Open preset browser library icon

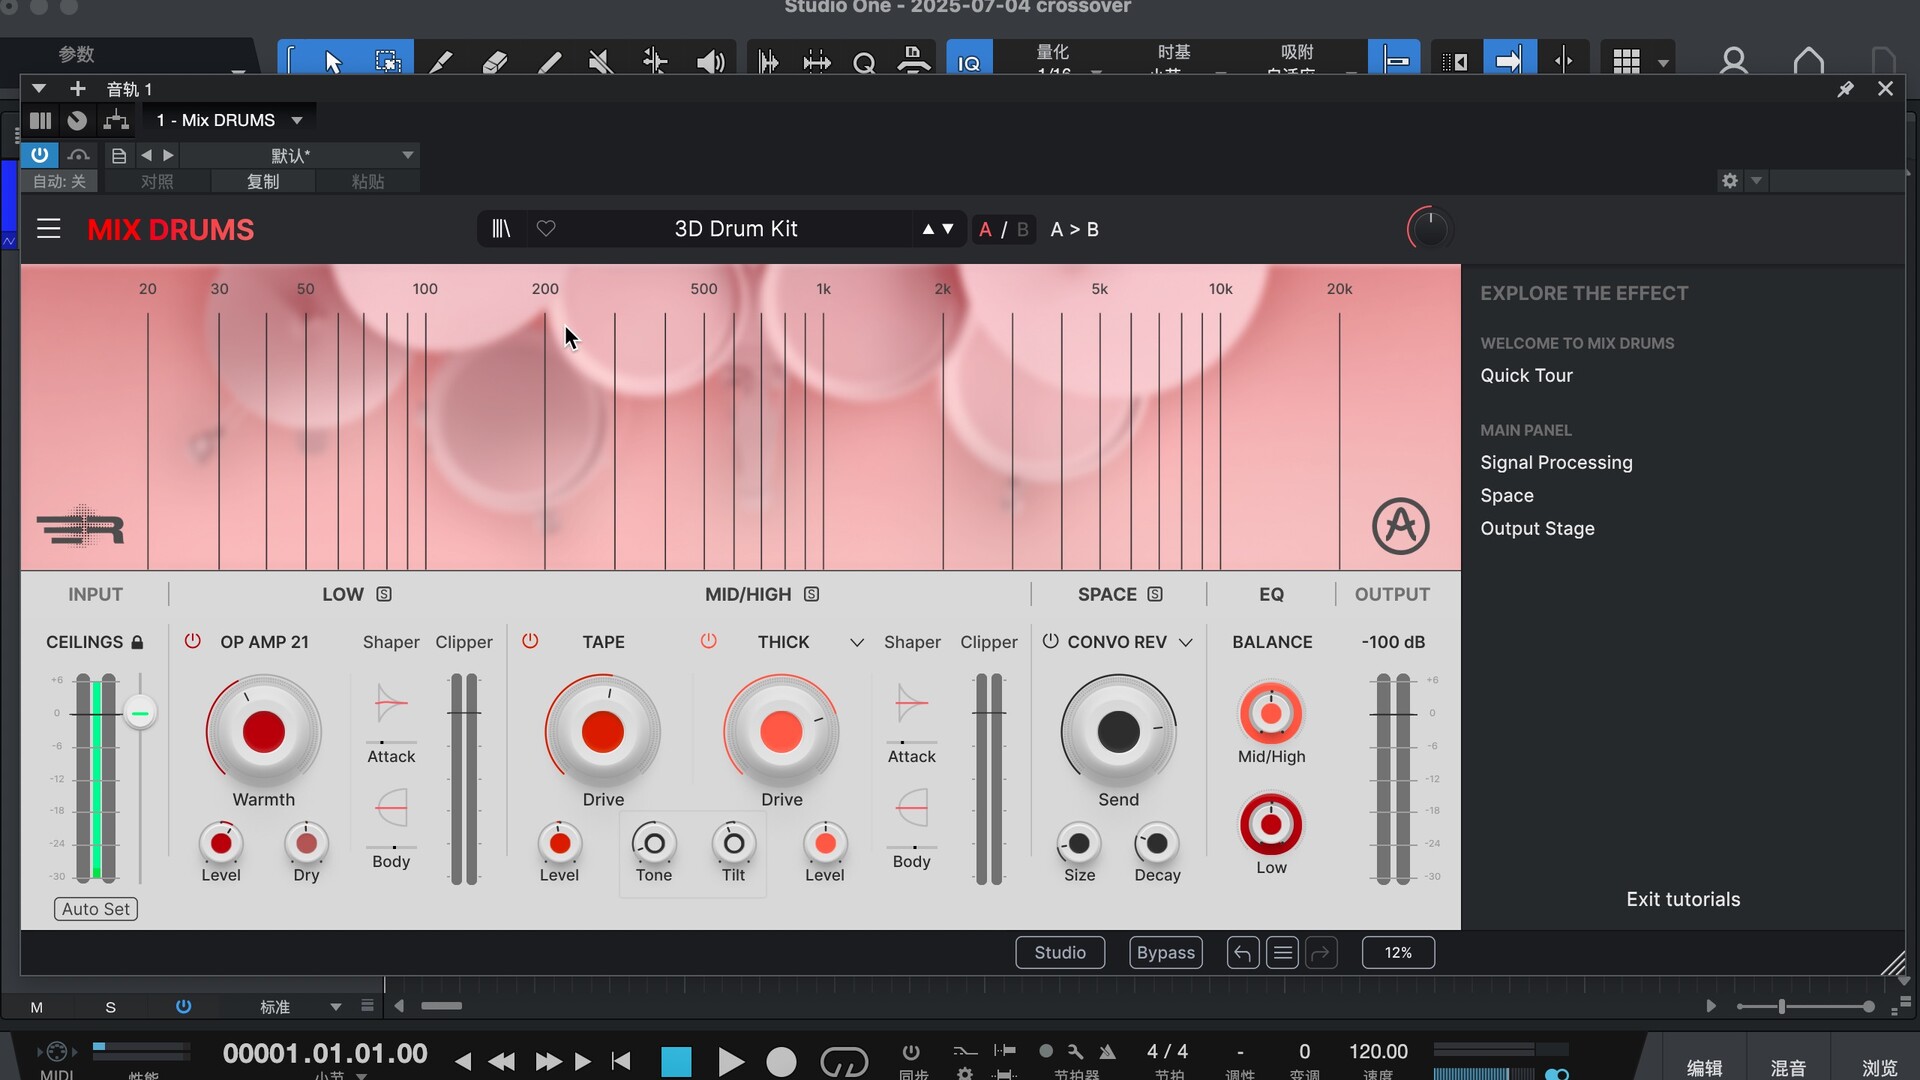[x=501, y=229]
